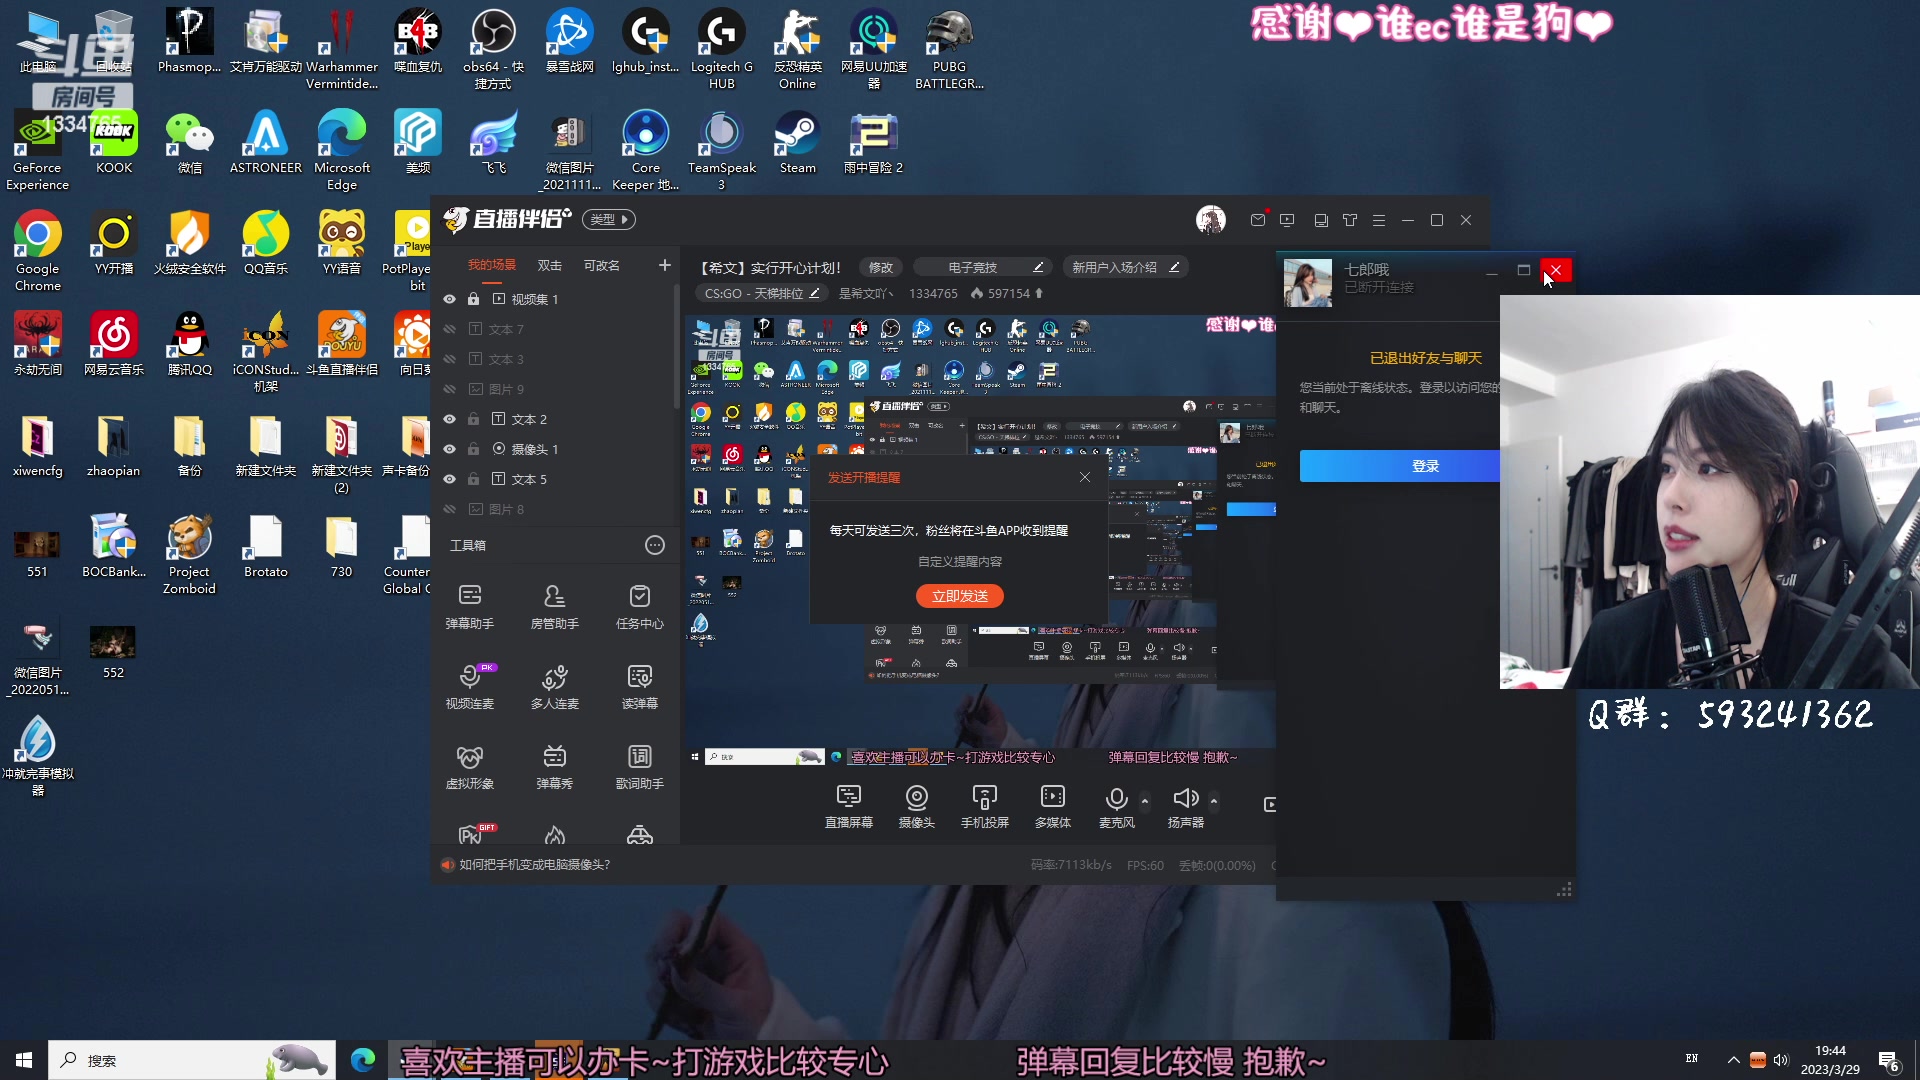Screen dimensions: 1920x1080
Task: Open the 房管助手 tool
Action: coord(554,606)
